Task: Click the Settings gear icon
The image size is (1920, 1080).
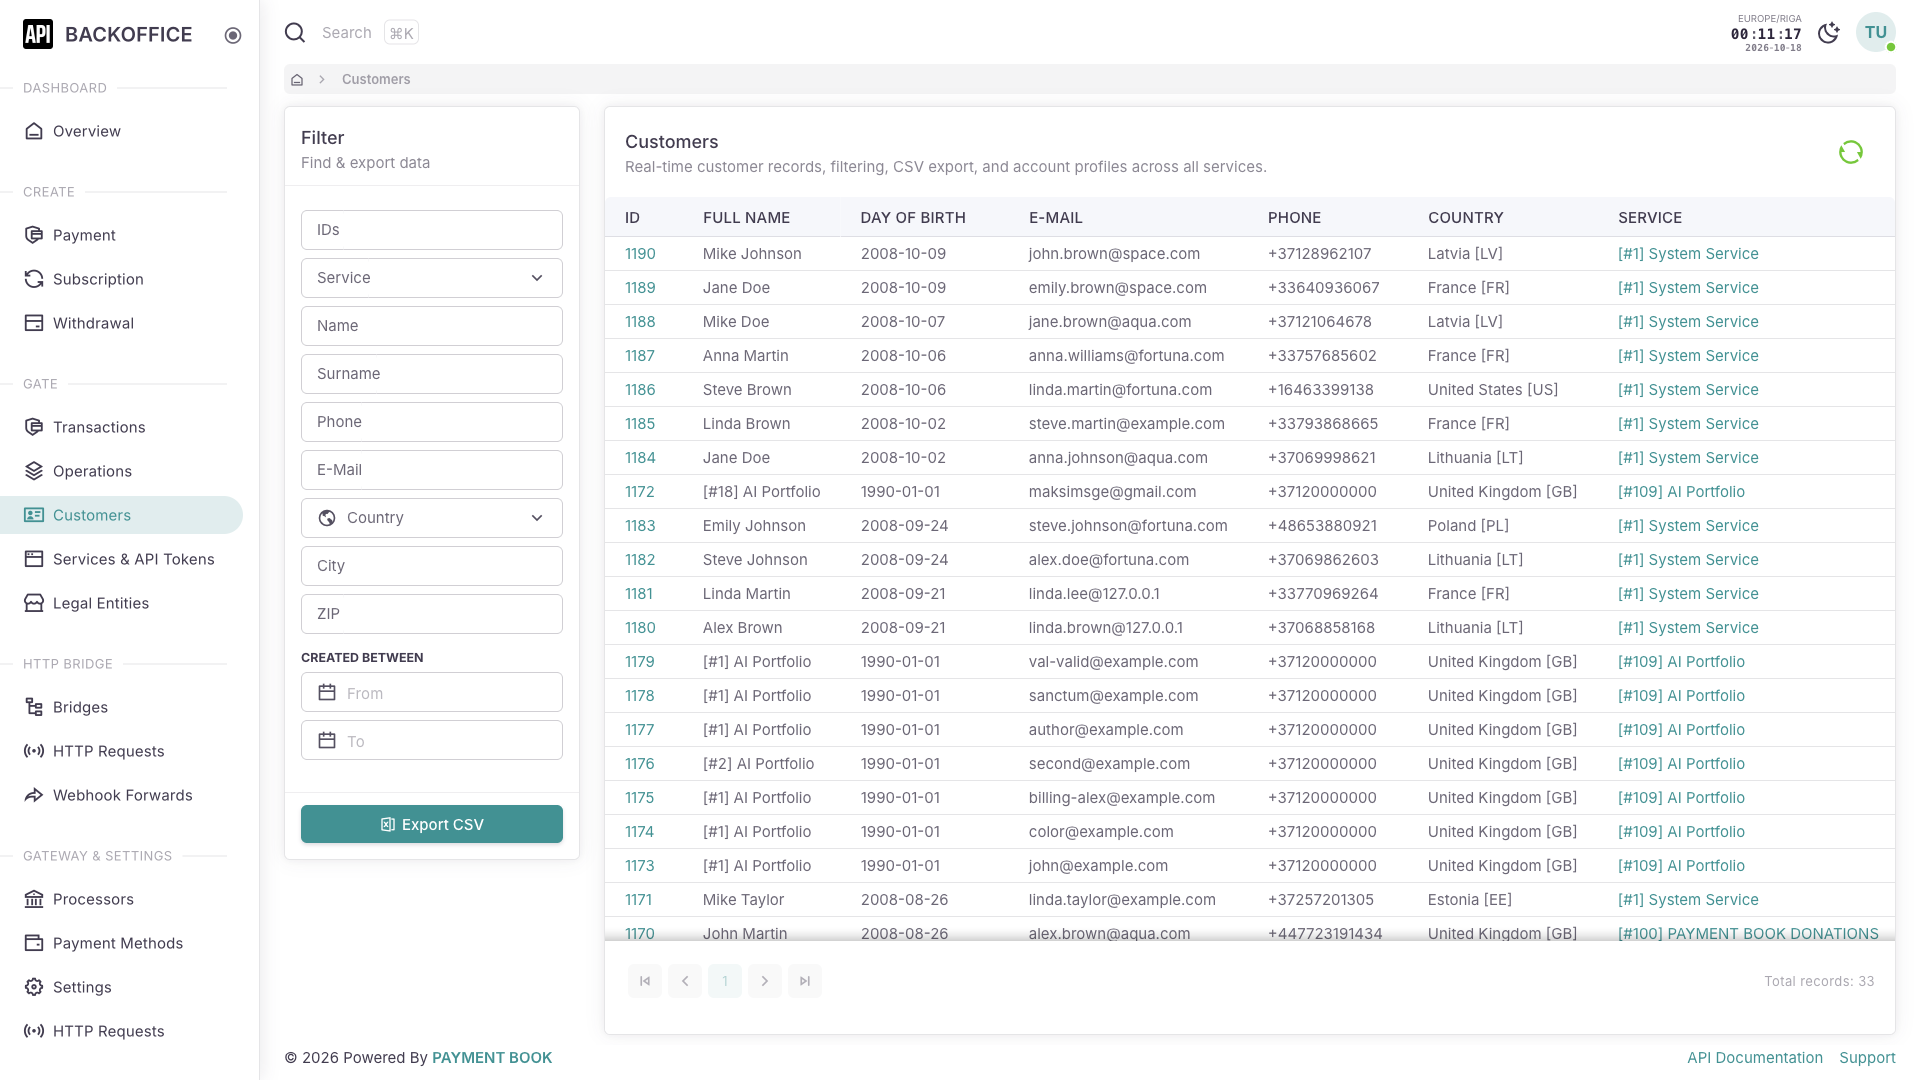Action: coord(34,987)
